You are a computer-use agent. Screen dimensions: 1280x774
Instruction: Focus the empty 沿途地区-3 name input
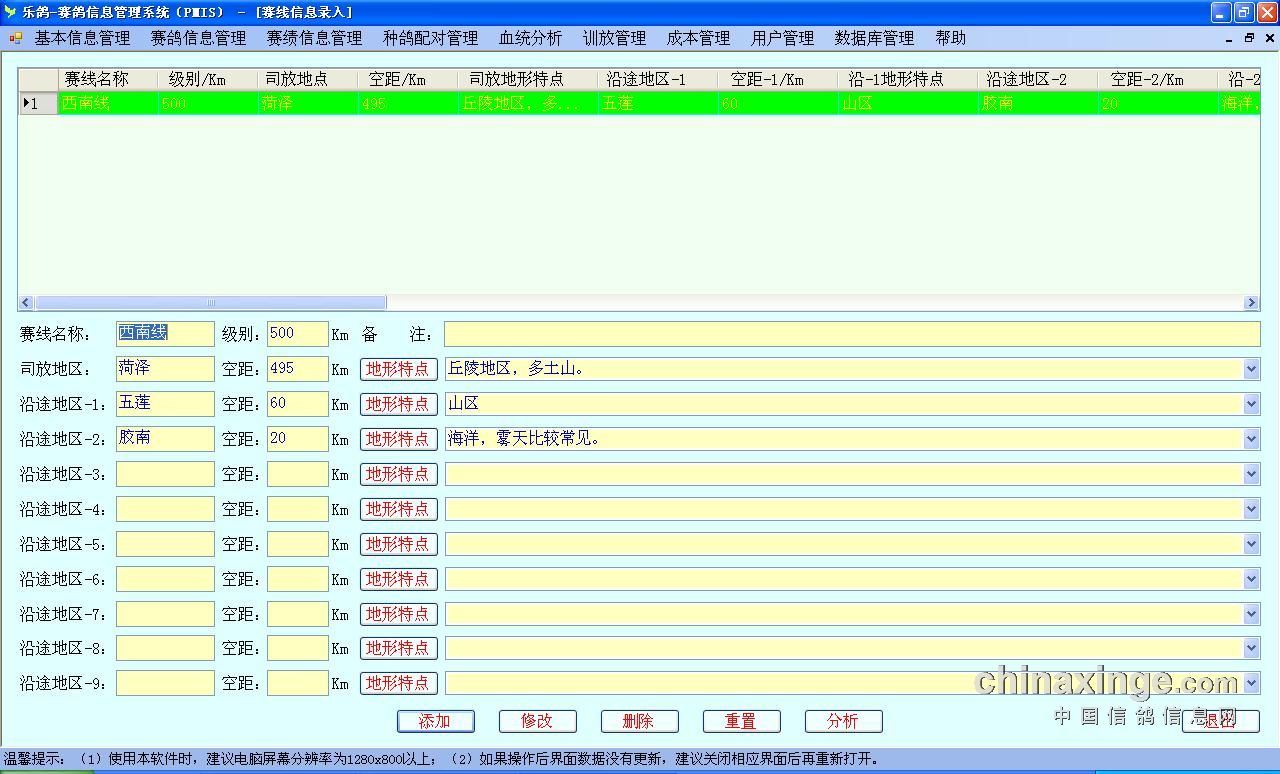pos(165,474)
